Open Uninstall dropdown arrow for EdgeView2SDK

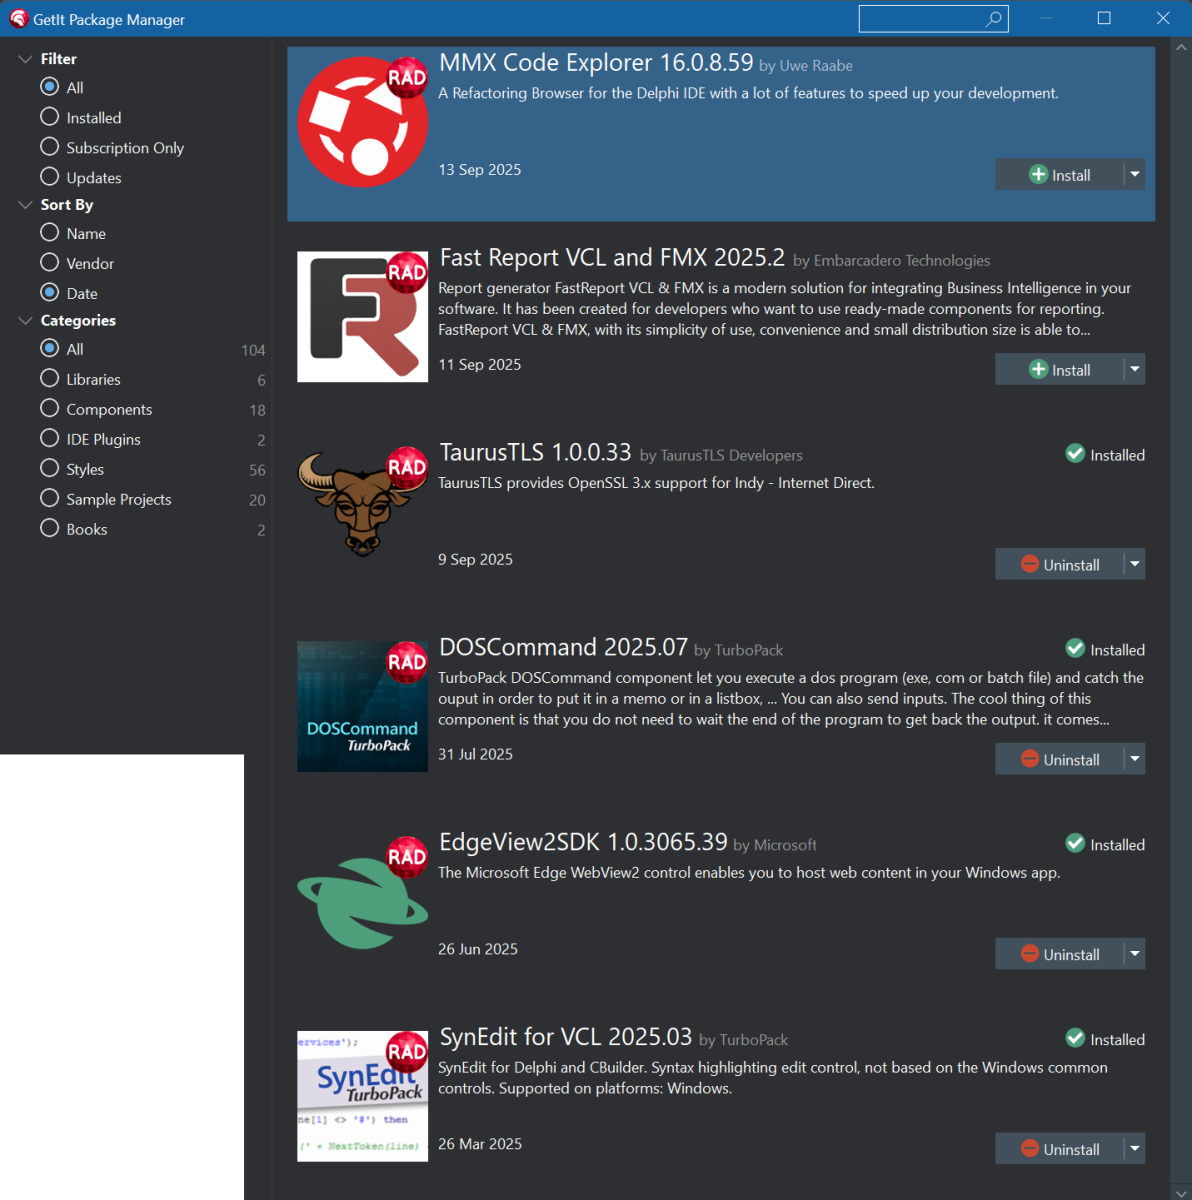pyautogui.click(x=1134, y=954)
